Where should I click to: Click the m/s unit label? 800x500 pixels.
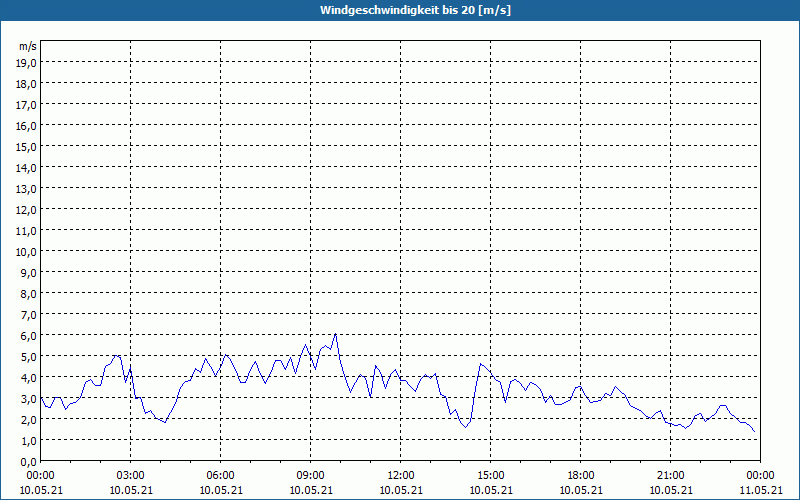point(28,46)
